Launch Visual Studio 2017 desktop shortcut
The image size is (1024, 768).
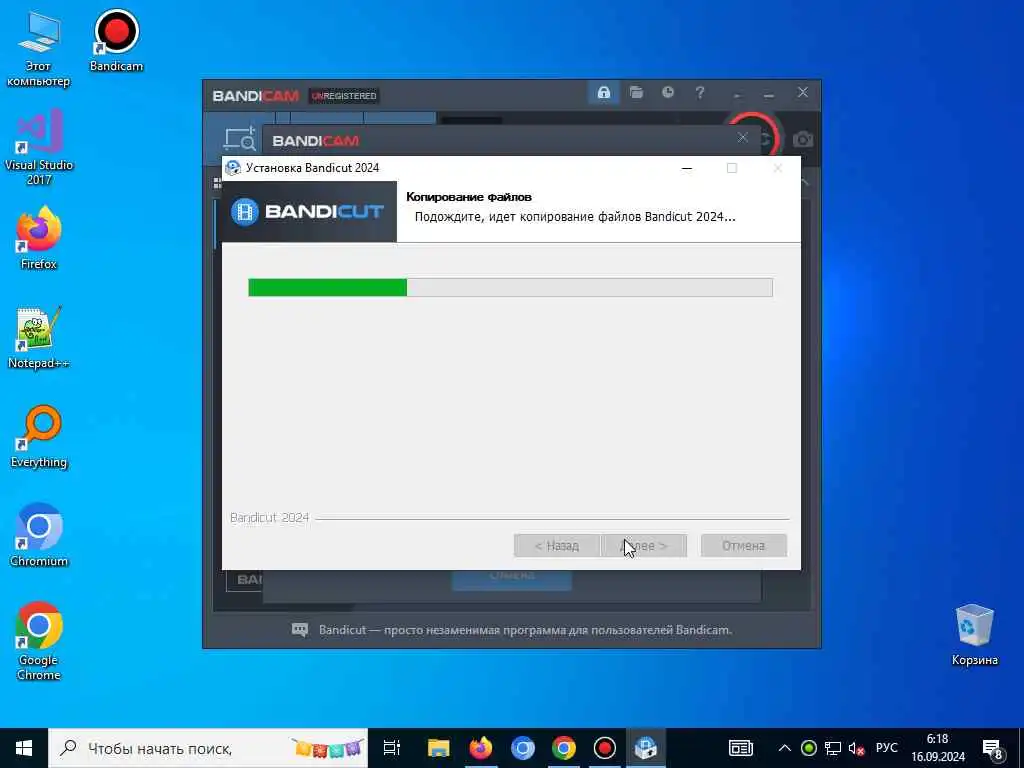39,148
